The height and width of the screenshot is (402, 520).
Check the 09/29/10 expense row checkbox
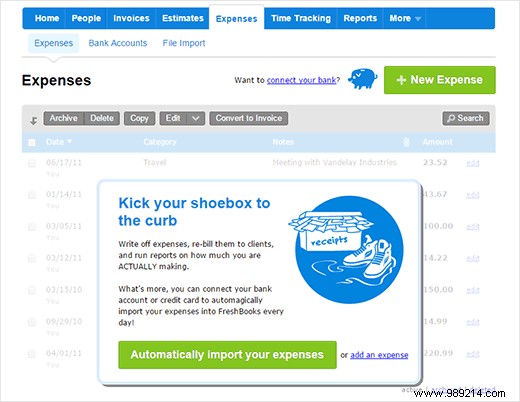pos(32,322)
